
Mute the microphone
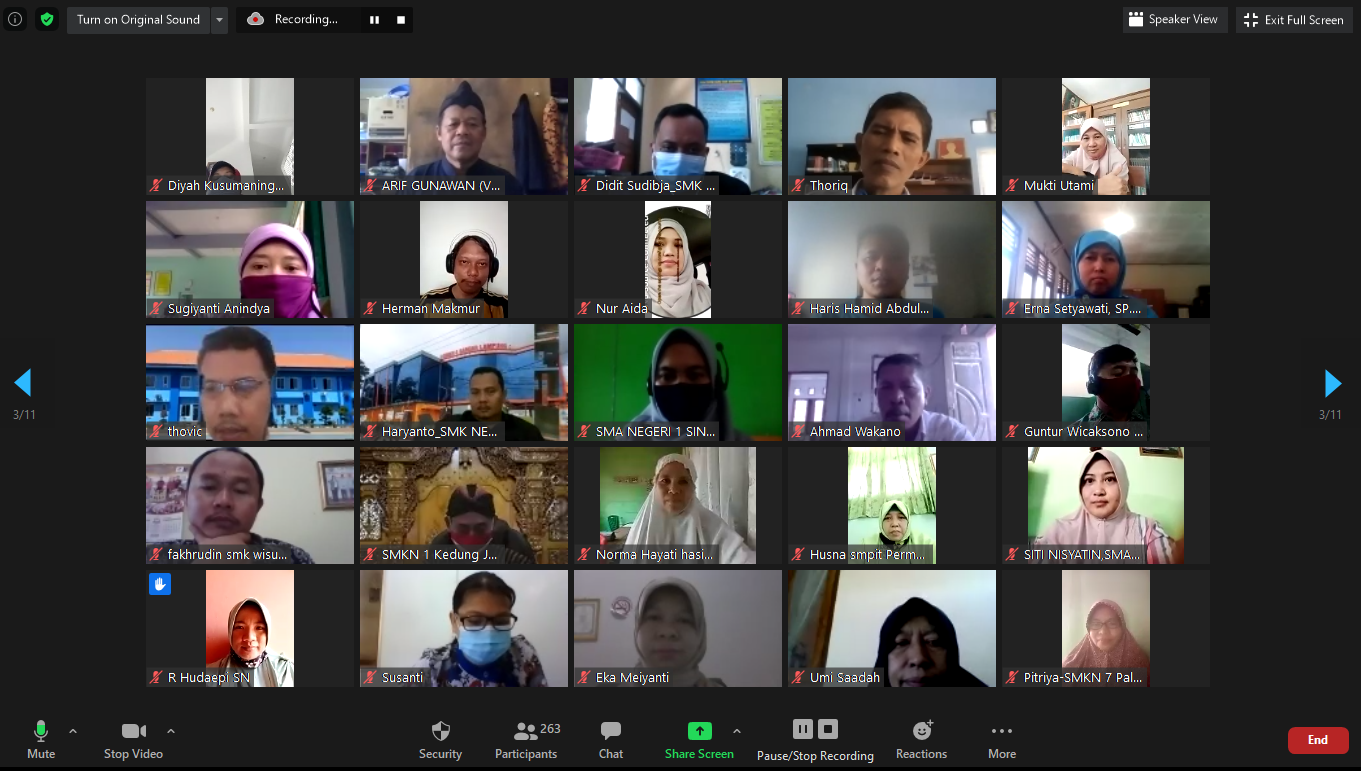(x=41, y=739)
